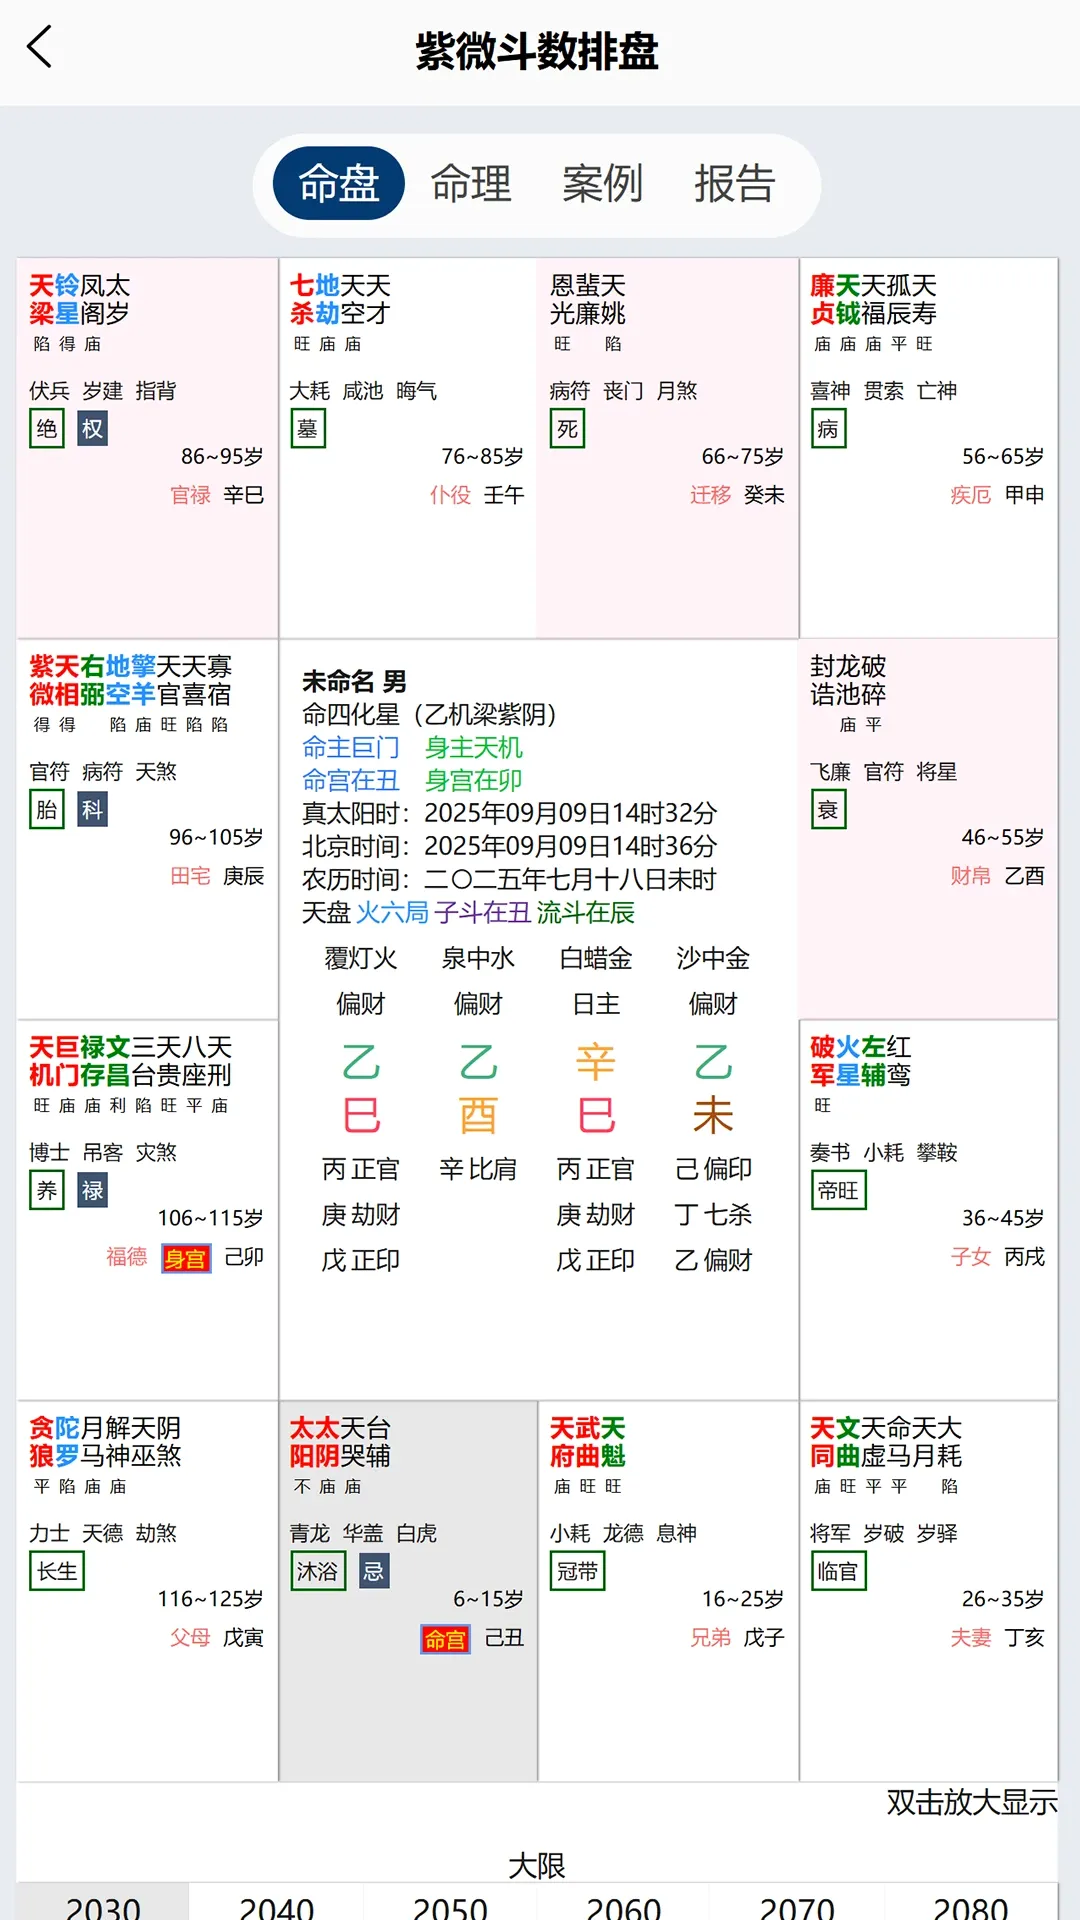The height and width of the screenshot is (1920, 1080).
Task: Tap 子斗在丑 in 天盘 line
Action: [x=483, y=912]
